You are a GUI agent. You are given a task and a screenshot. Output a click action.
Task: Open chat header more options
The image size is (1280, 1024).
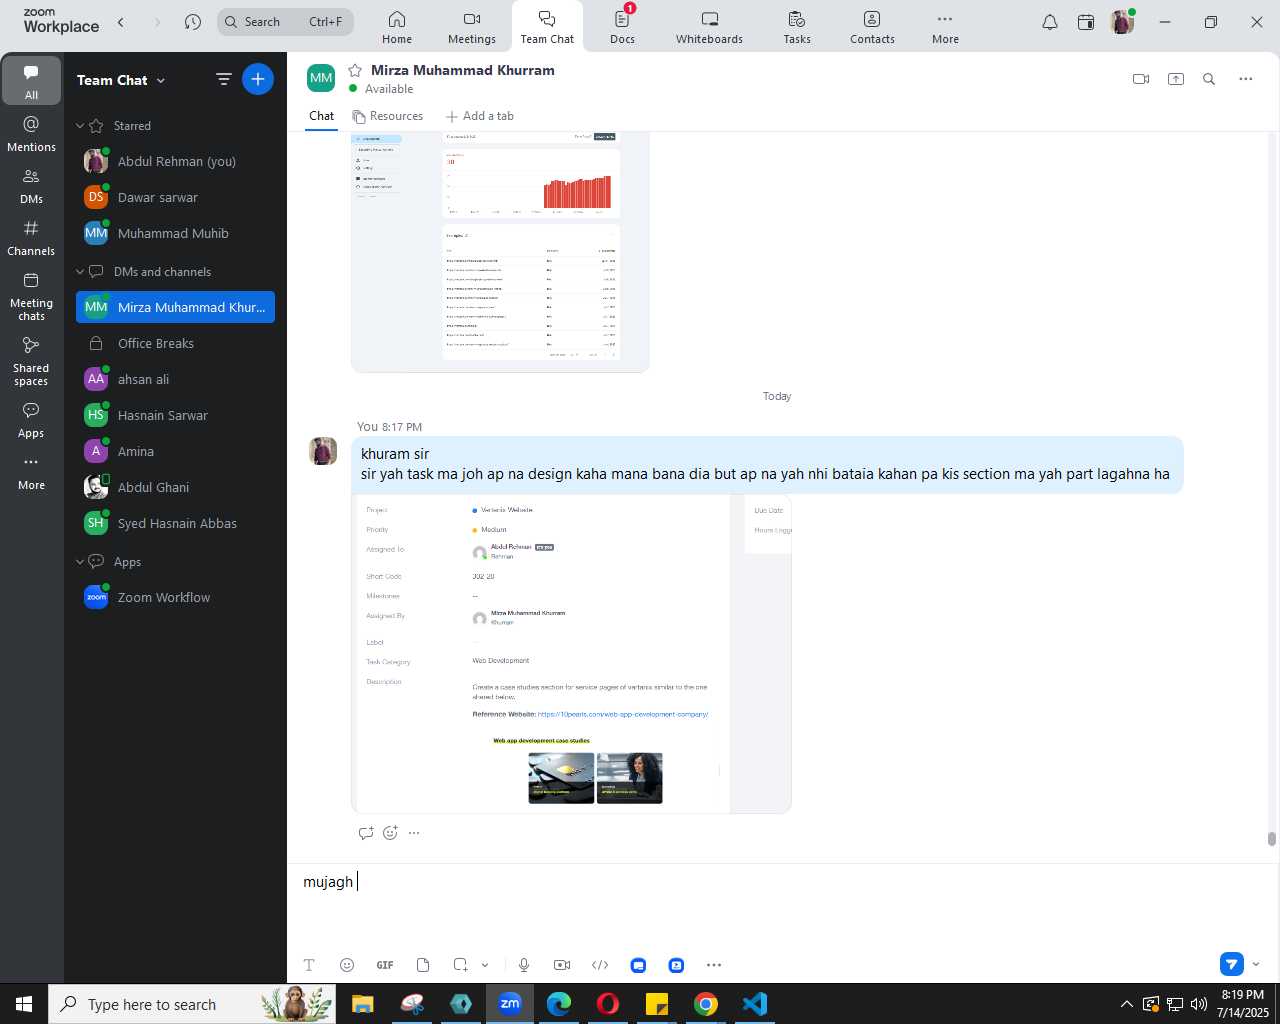(1245, 79)
